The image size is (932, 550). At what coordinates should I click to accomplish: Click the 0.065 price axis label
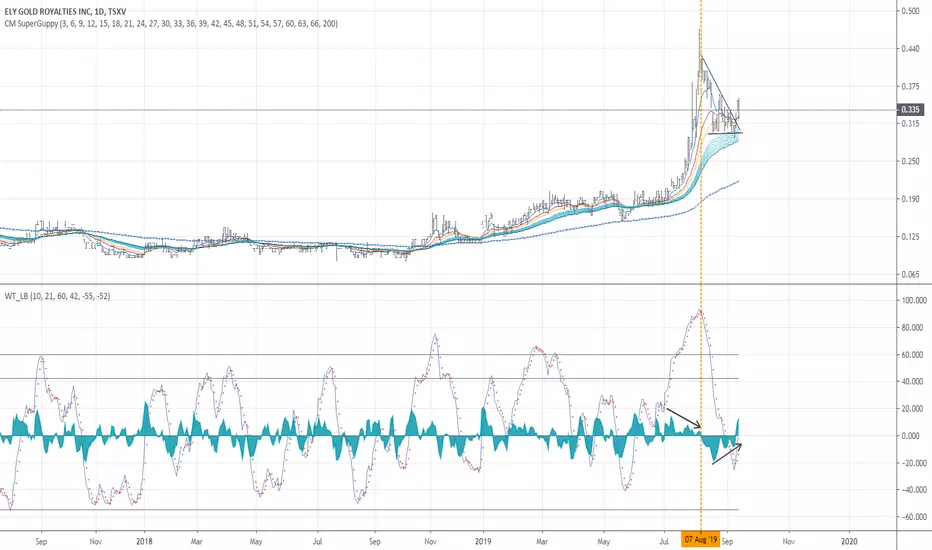pyautogui.click(x=910, y=275)
